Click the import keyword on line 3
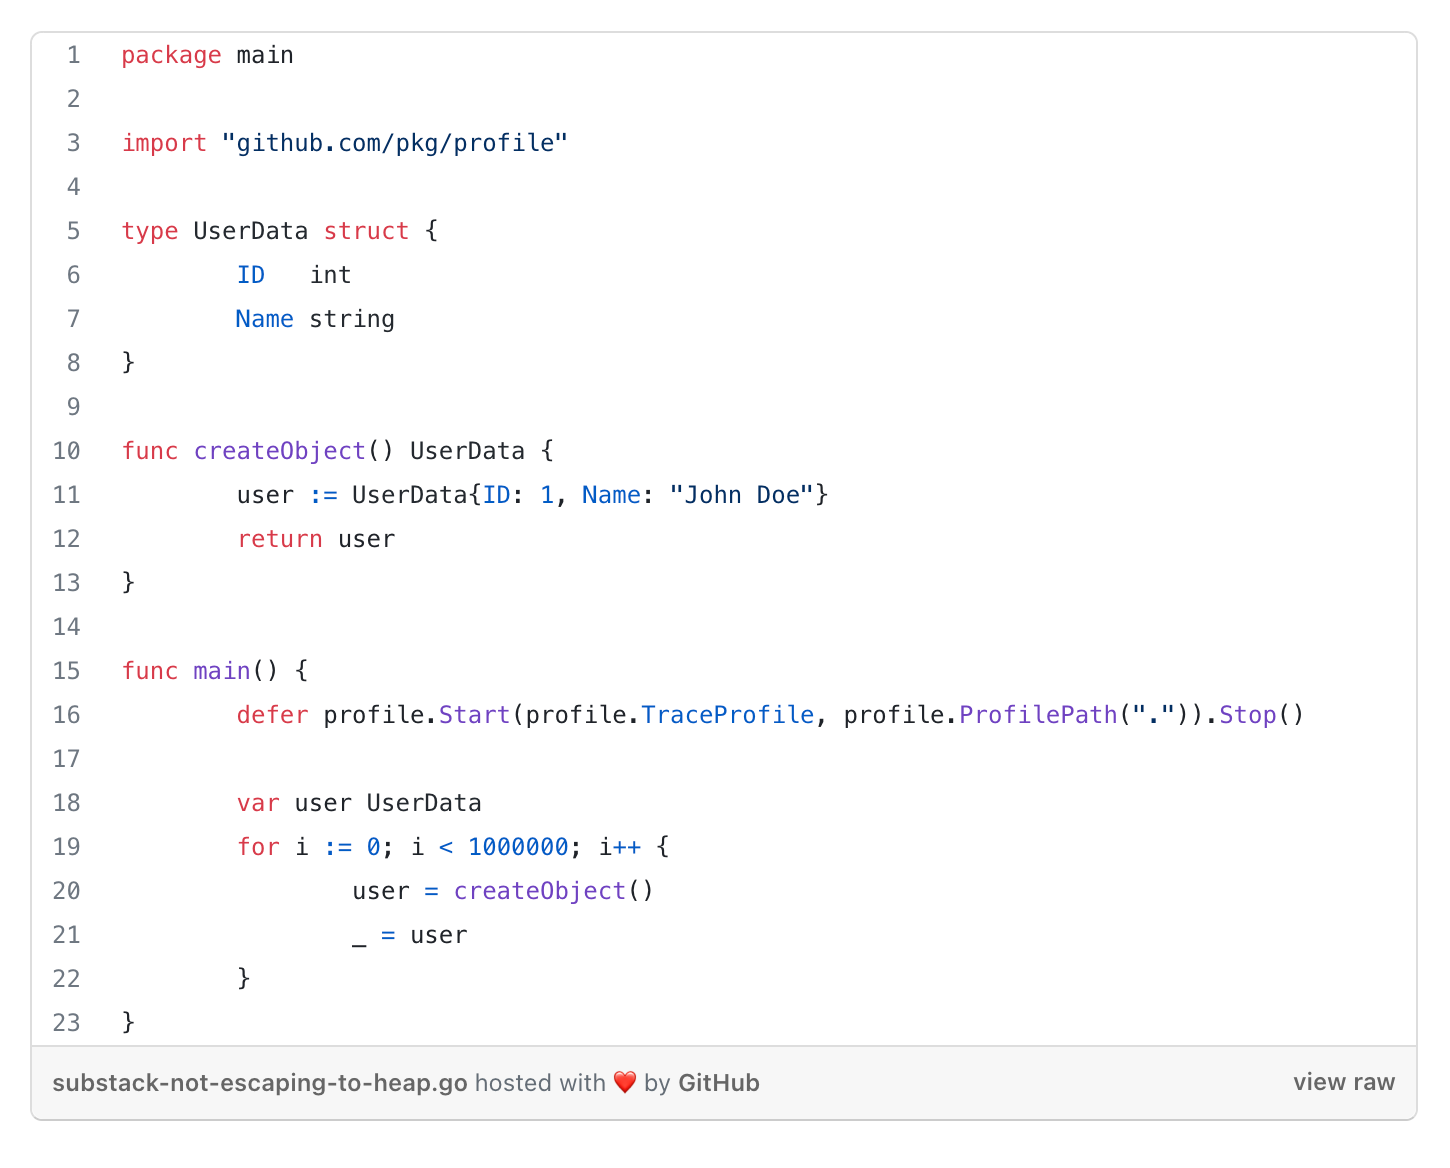This screenshot has width=1450, height=1168. click(164, 144)
